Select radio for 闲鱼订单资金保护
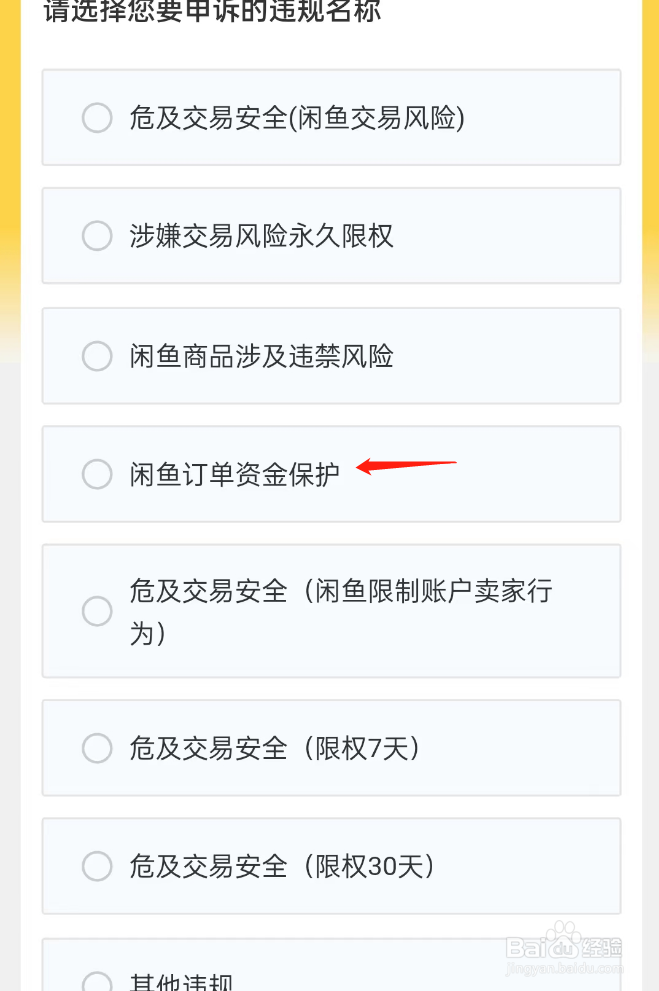The image size is (659, 991). click(x=97, y=474)
